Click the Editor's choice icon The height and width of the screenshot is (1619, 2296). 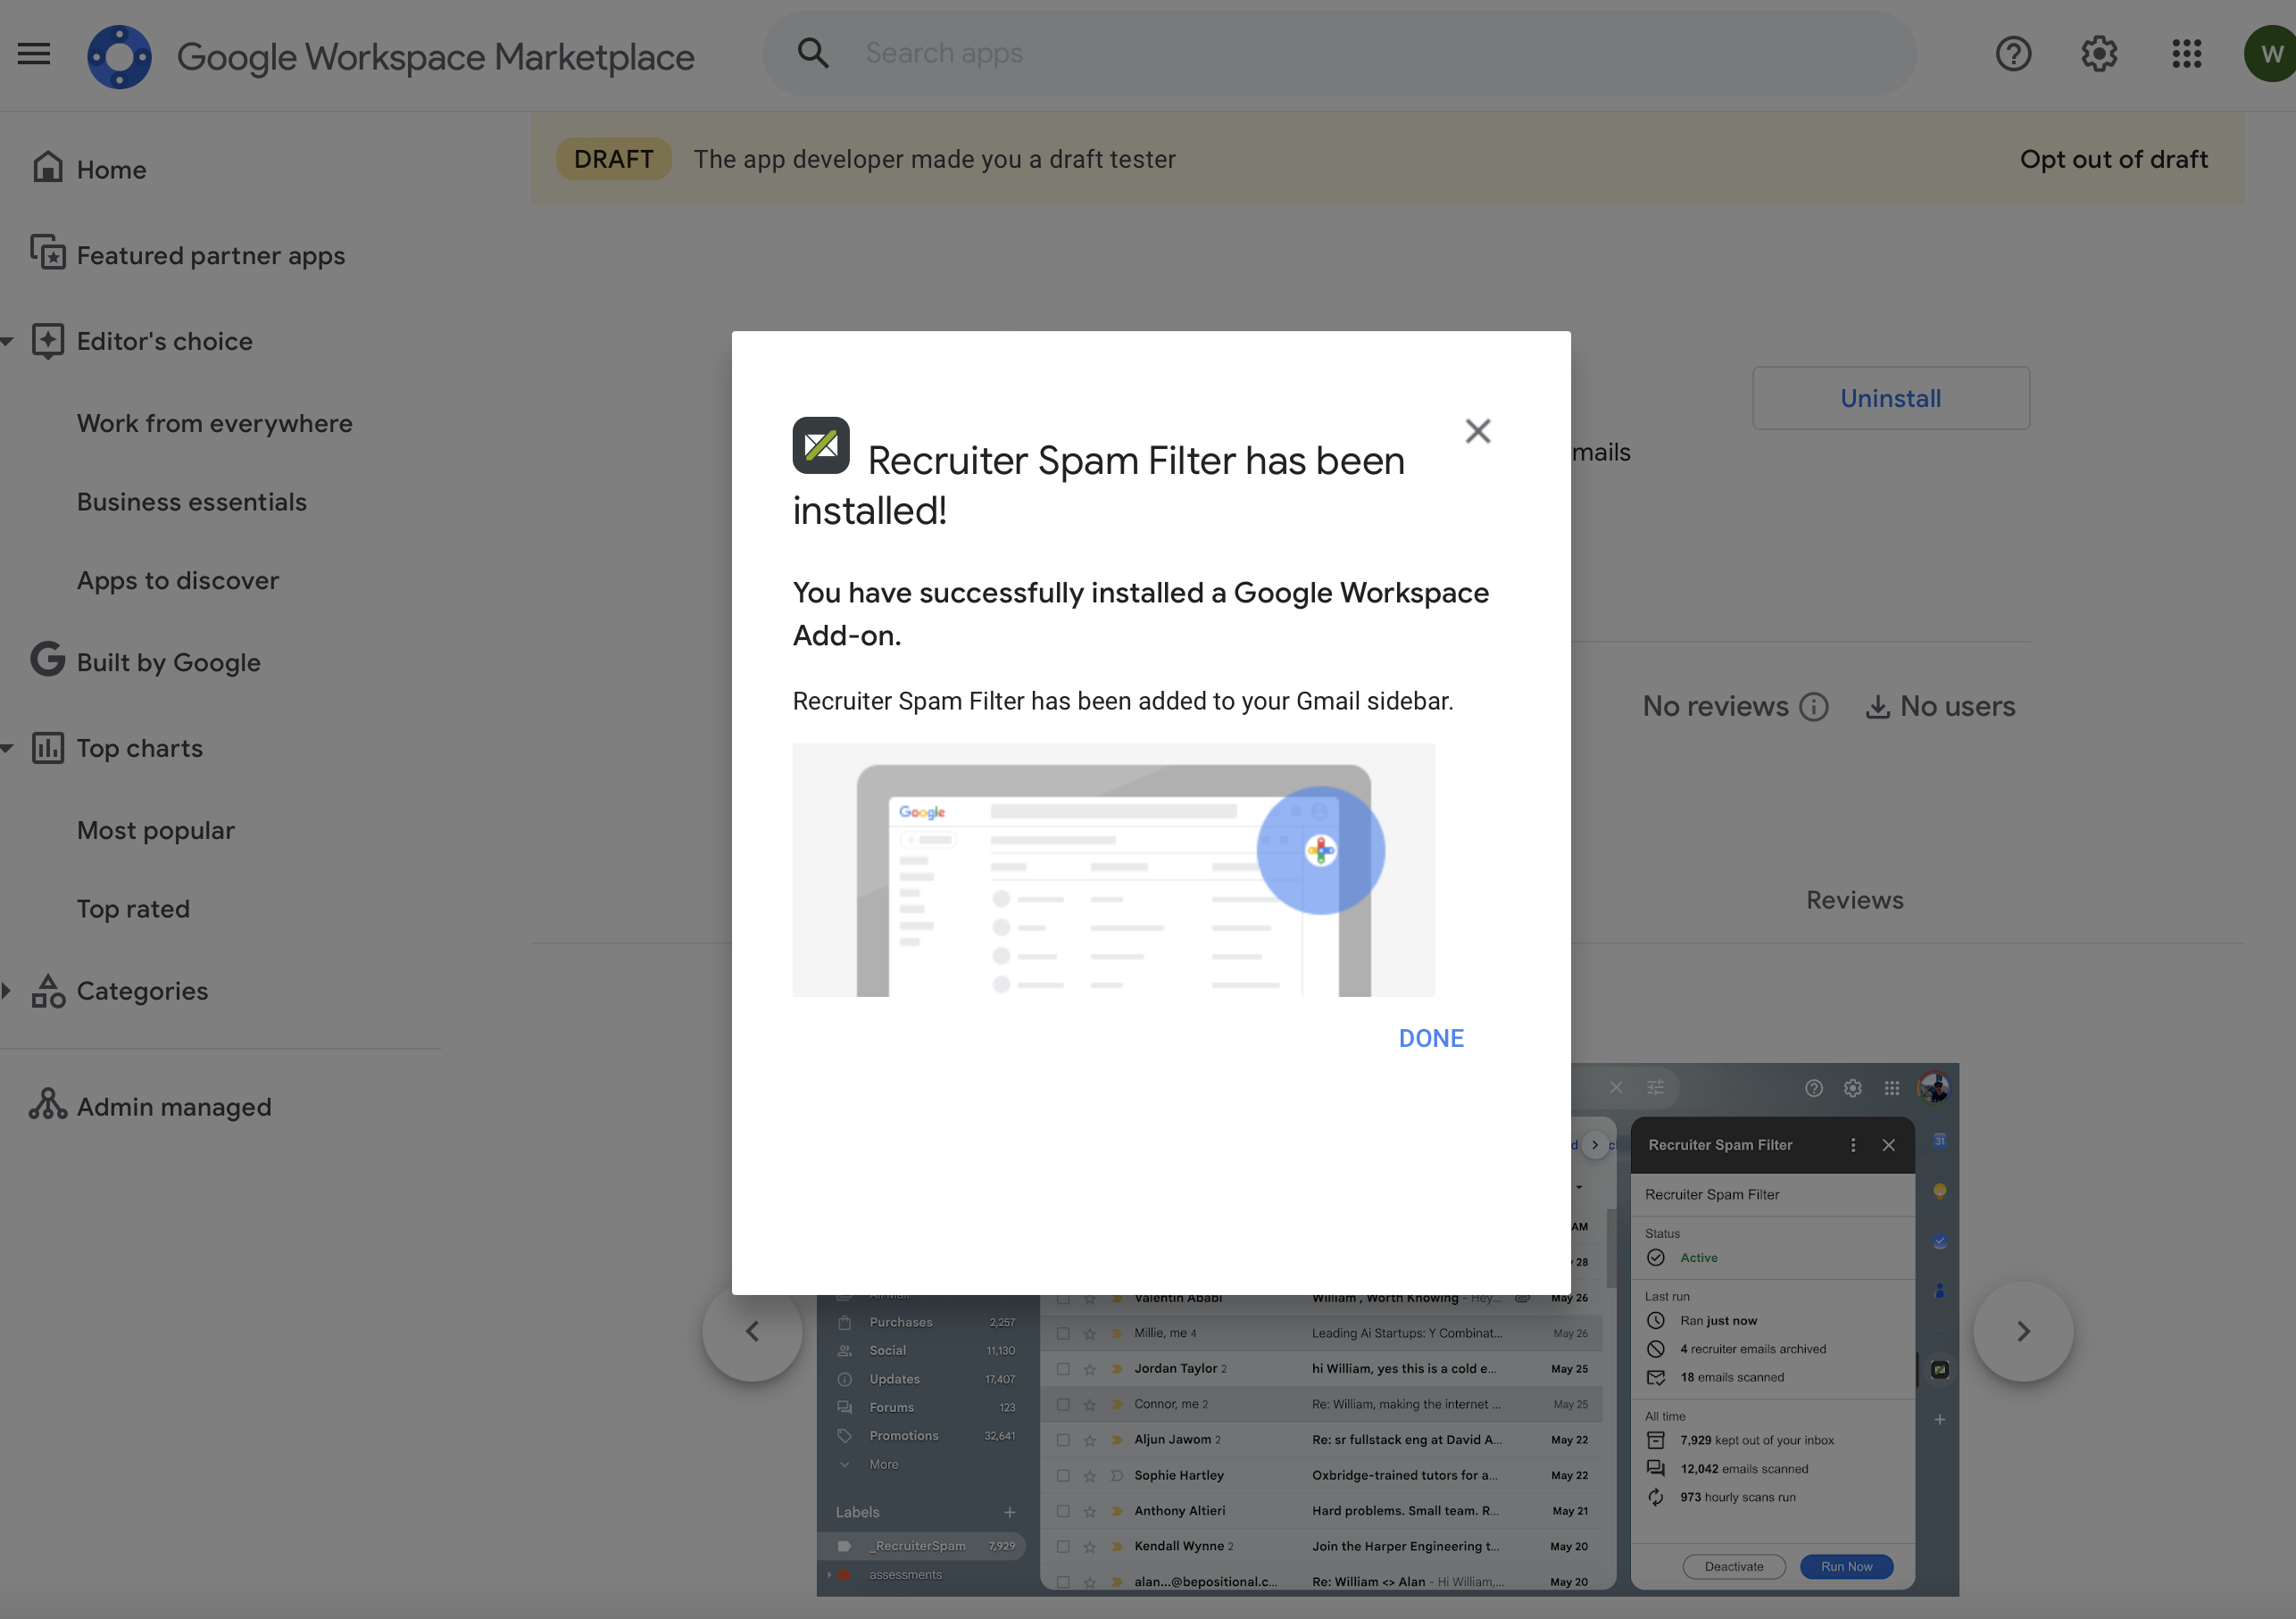(47, 341)
